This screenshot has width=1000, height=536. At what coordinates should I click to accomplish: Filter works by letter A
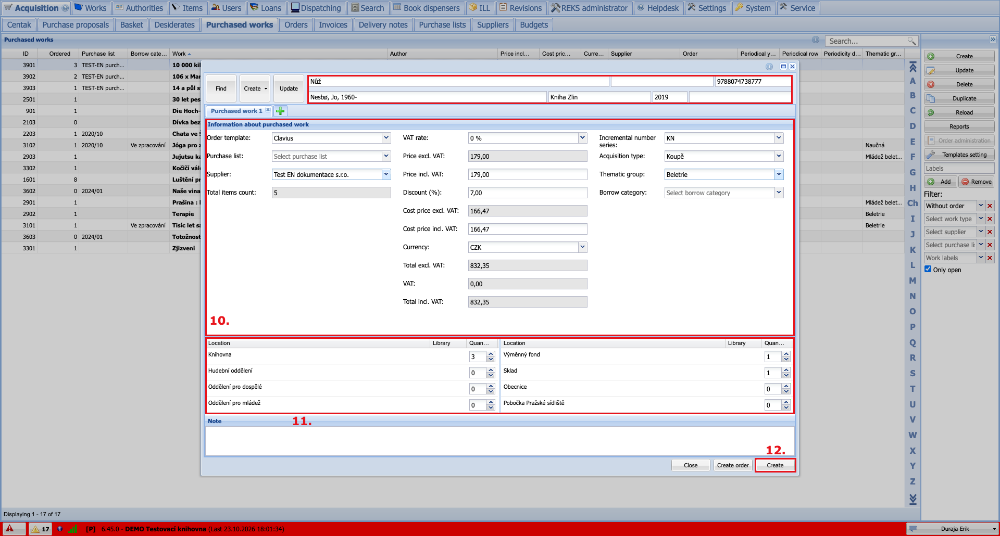click(x=913, y=81)
